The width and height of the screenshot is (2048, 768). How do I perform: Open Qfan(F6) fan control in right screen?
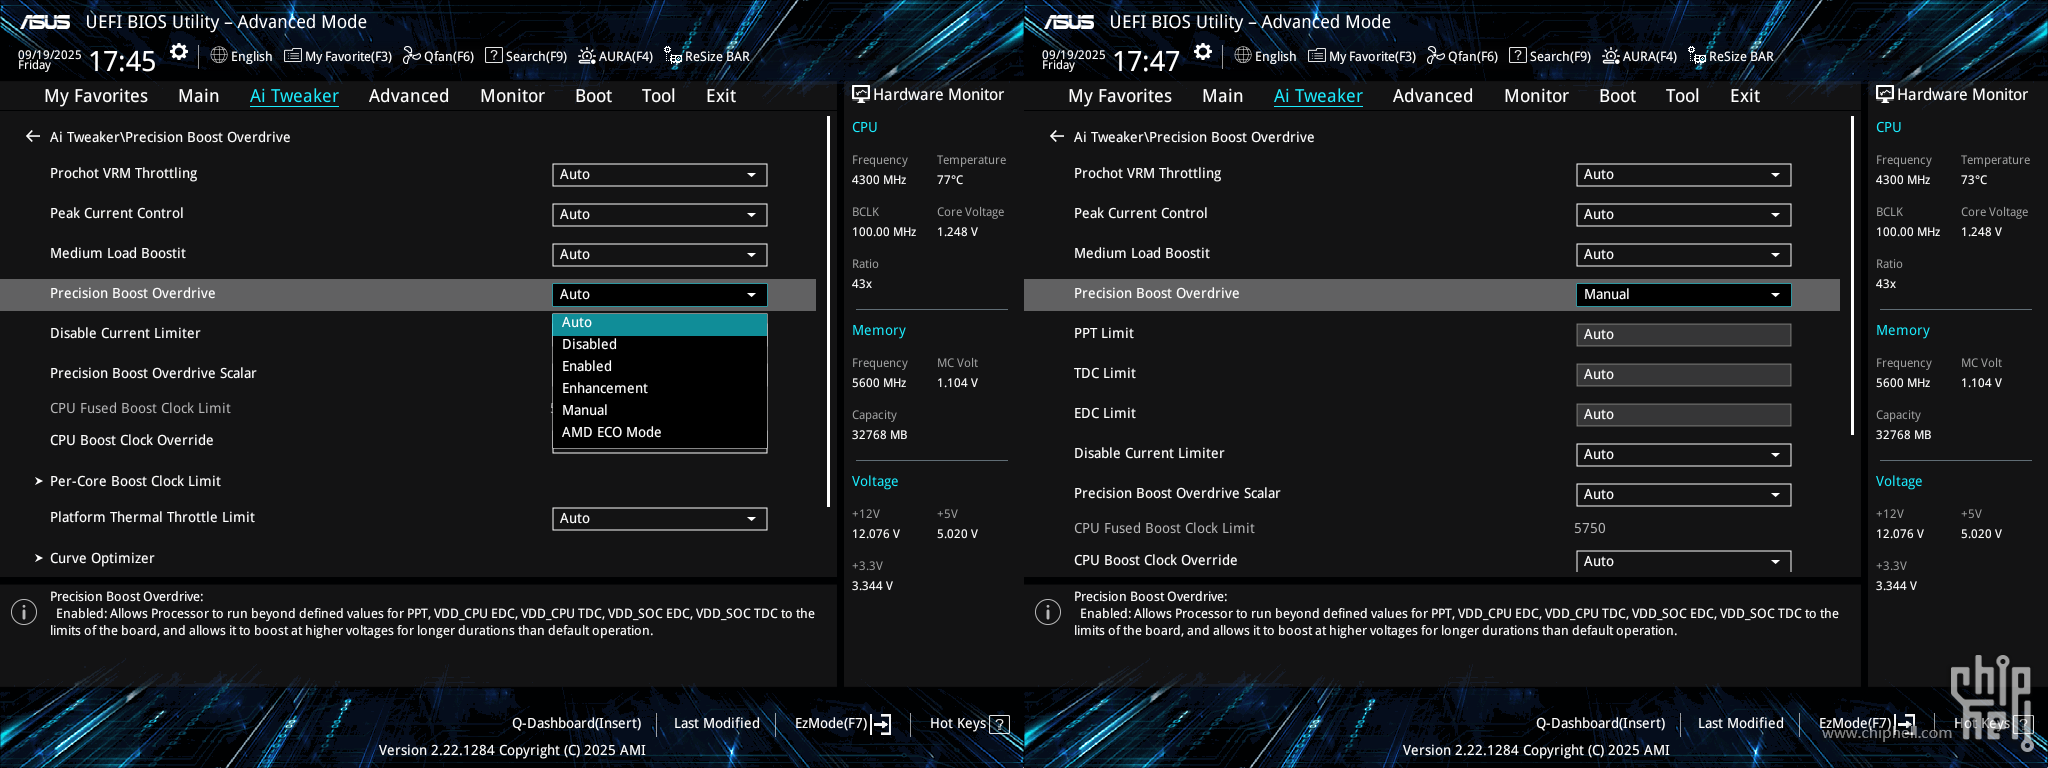[x=1462, y=56]
